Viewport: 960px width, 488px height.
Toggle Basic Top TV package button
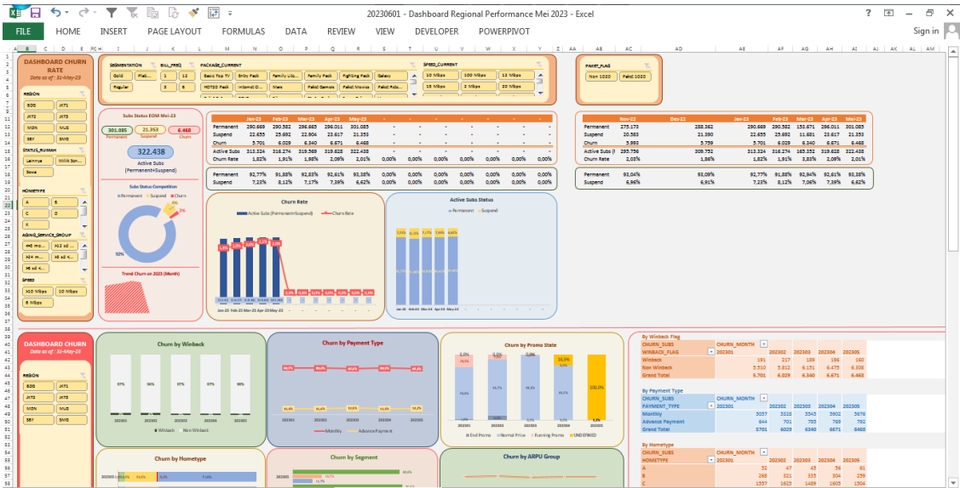coord(217,76)
